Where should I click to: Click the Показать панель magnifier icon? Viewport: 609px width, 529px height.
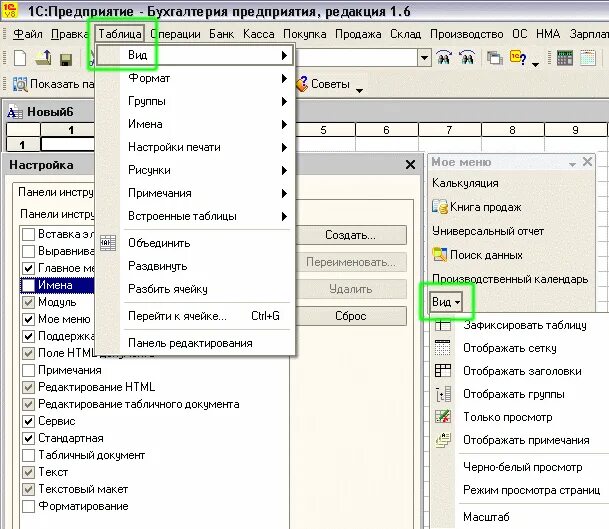20,84
